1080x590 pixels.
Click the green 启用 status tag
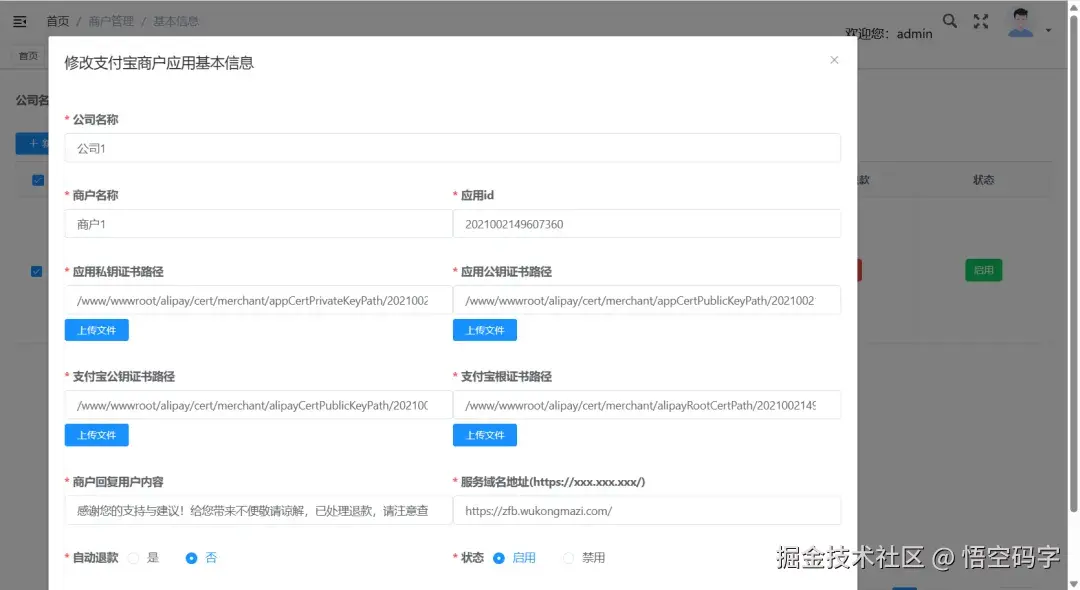point(984,270)
